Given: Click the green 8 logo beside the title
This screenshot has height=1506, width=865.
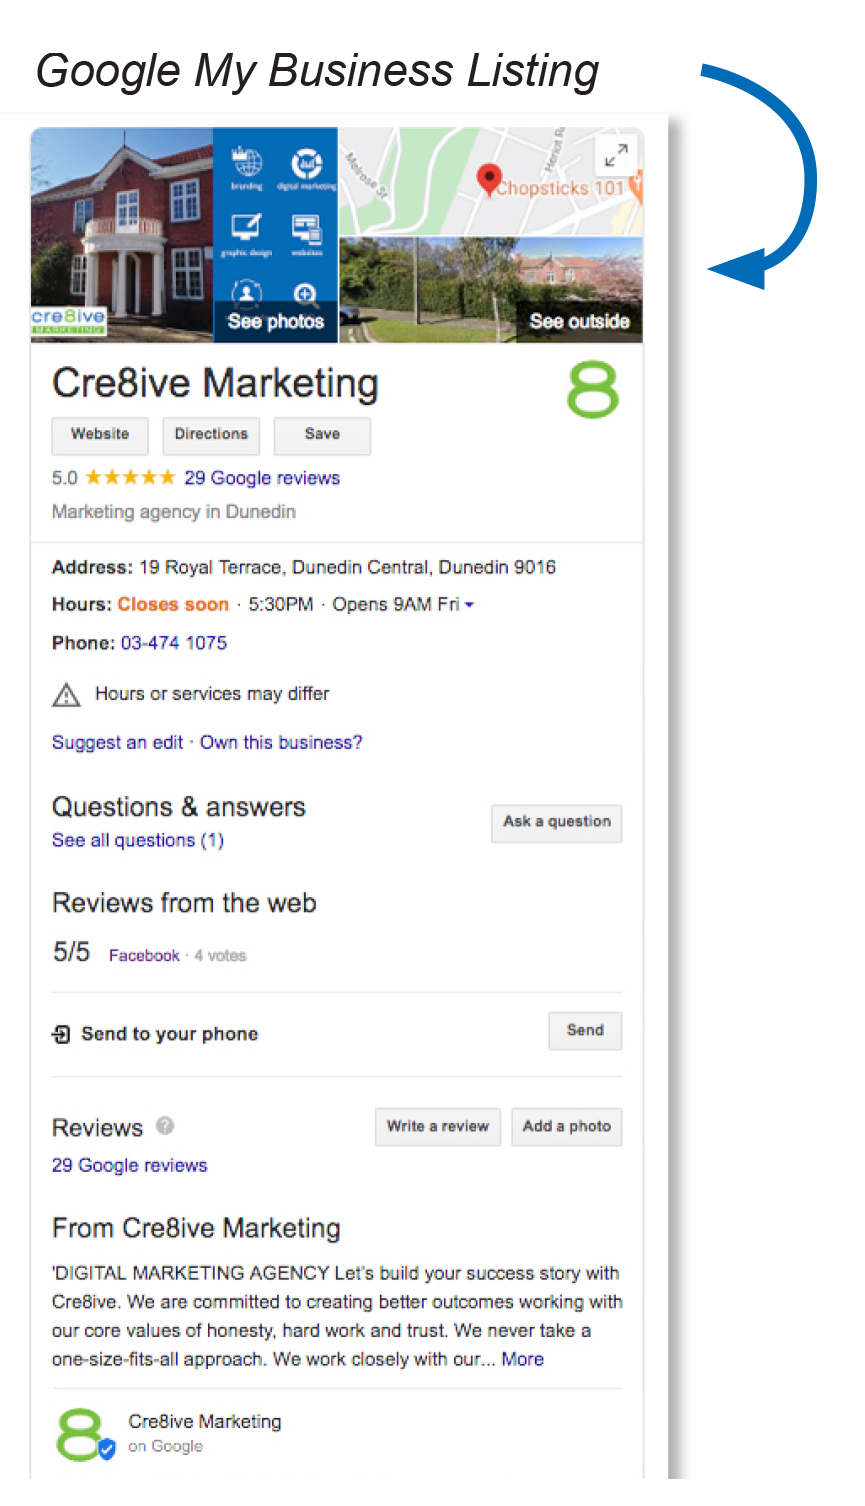Looking at the screenshot, I should (593, 391).
